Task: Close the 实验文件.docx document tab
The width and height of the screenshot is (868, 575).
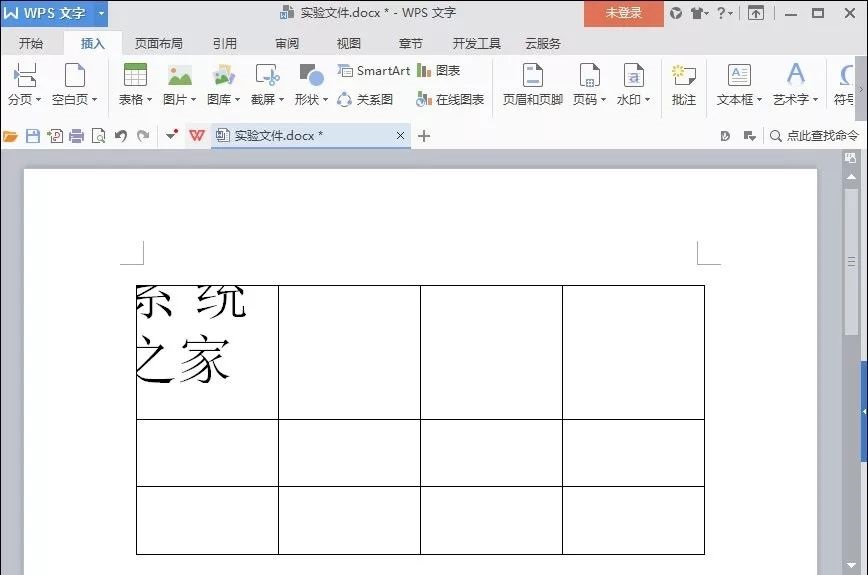Action: [400, 136]
